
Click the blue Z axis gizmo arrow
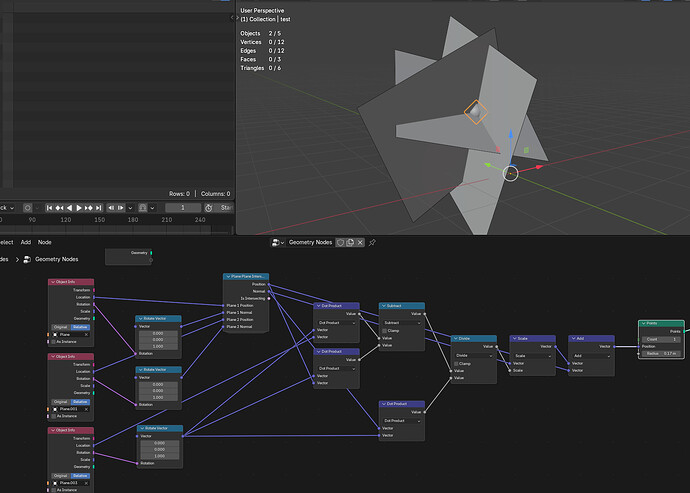click(x=510, y=133)
